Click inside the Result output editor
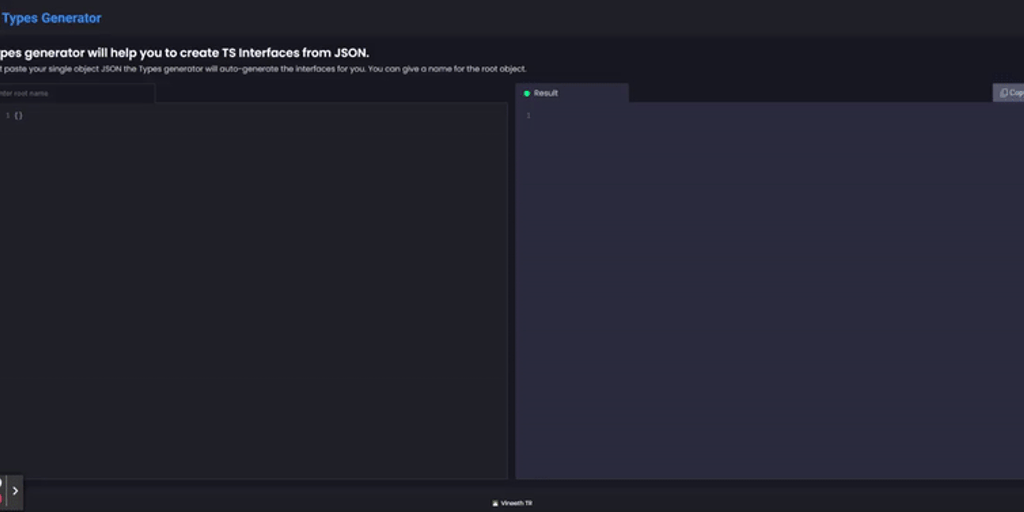Viewport: 1024px width, 512px height. (x=769, y=291)
